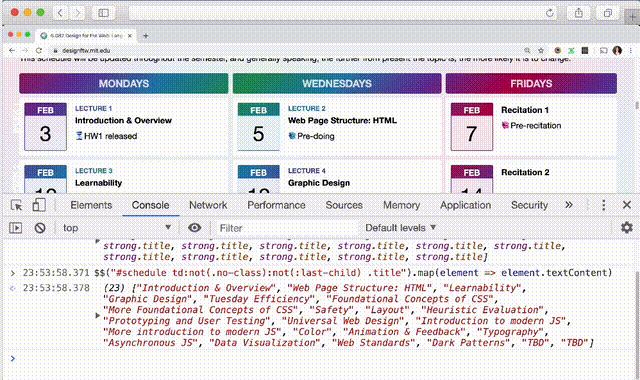This screenshot has height=380, width=640.
Task: Open the Learnability lecture
Action: [98, 183]
